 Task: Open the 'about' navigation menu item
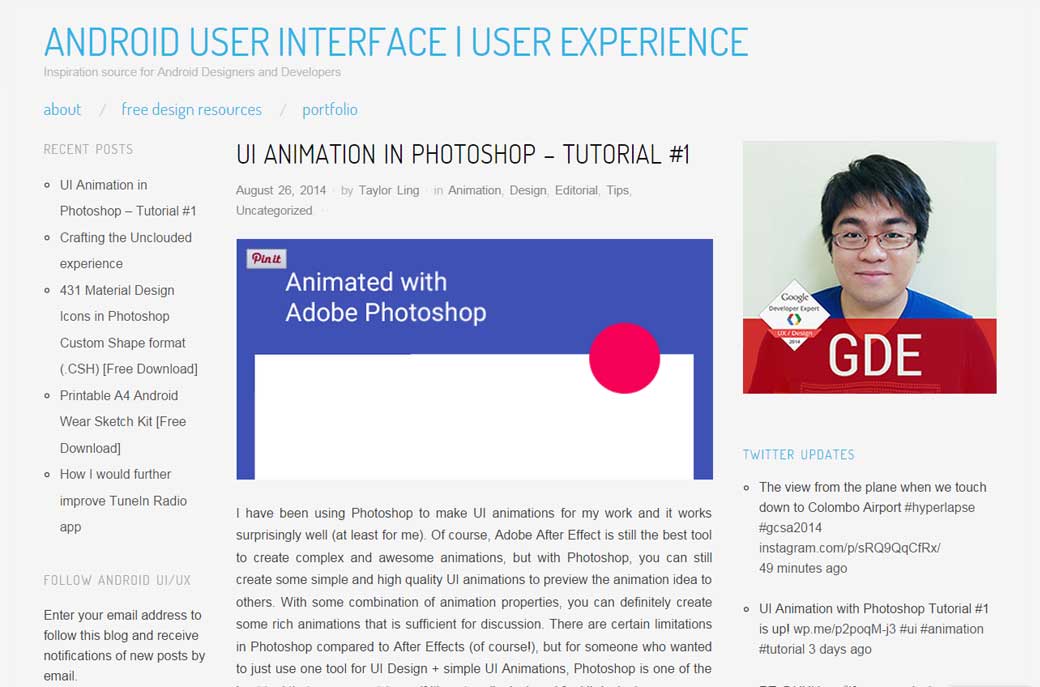point(61,109)
